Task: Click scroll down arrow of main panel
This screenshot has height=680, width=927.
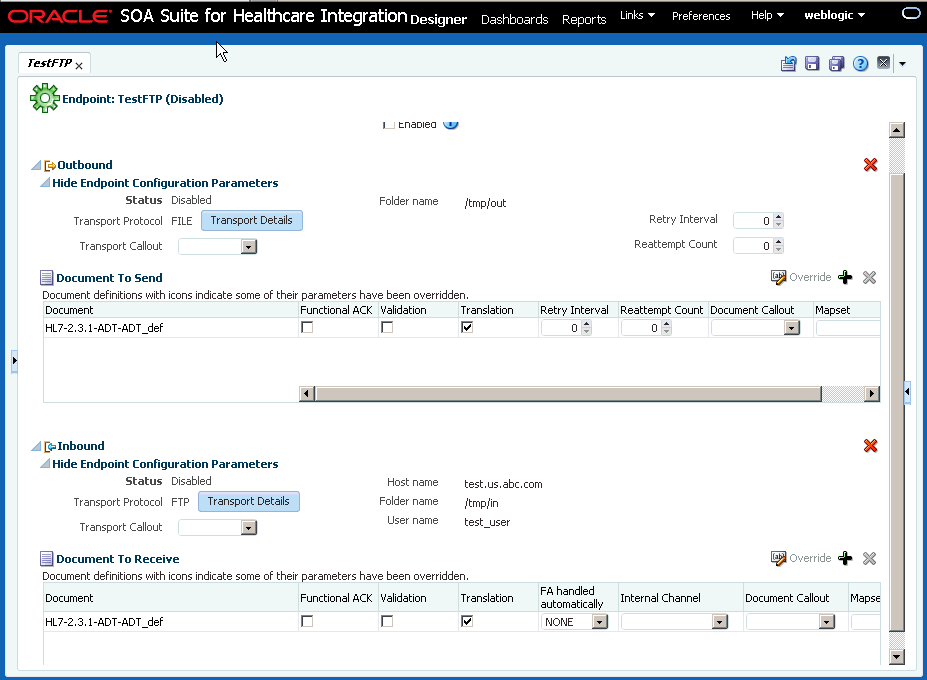Action: pos(897,656)
